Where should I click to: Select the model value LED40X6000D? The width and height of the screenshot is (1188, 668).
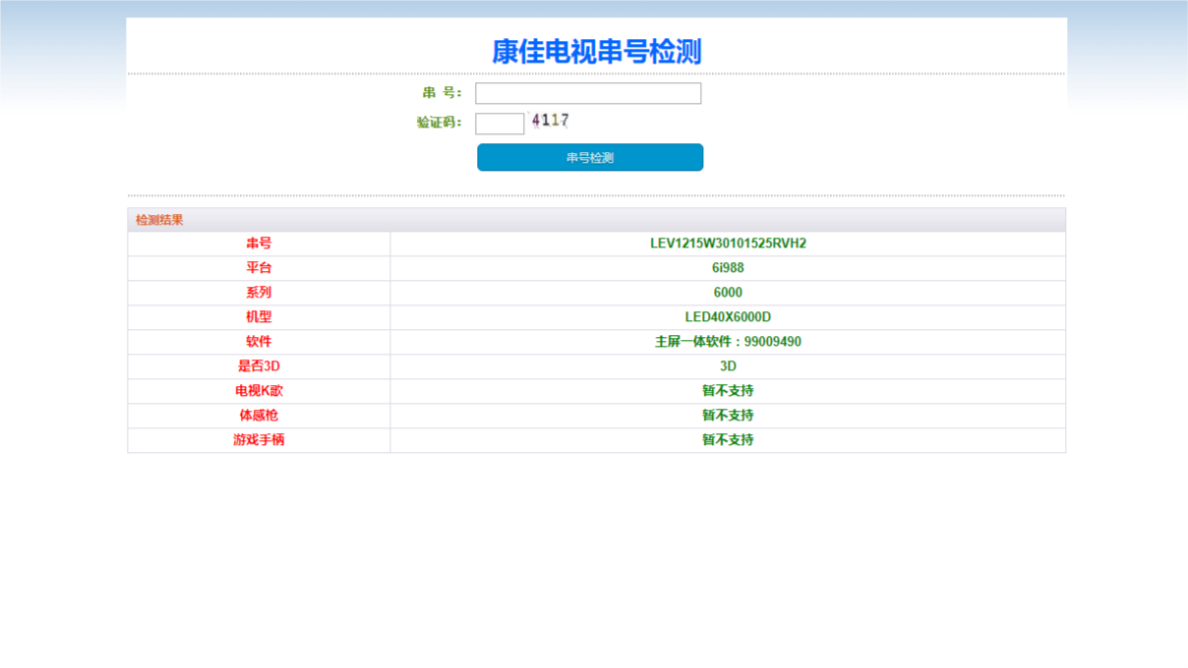point(728,317)
